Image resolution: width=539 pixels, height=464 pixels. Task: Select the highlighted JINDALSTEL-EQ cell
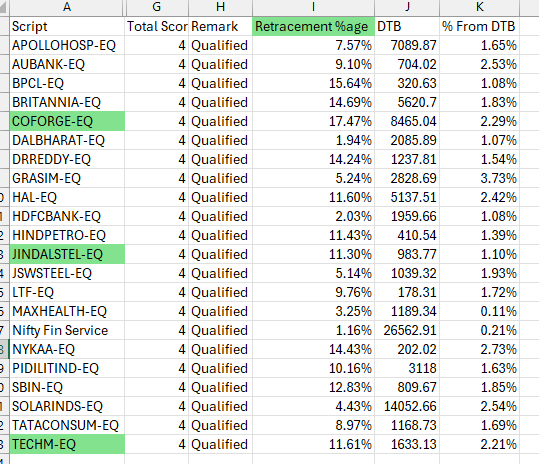point(67,254)
